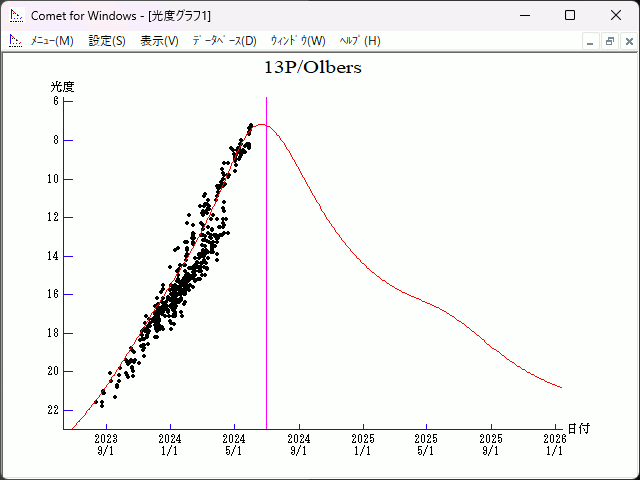Click magnitude 14 axis label
This screenshot has height=480, width=640.
pos(53,256)
